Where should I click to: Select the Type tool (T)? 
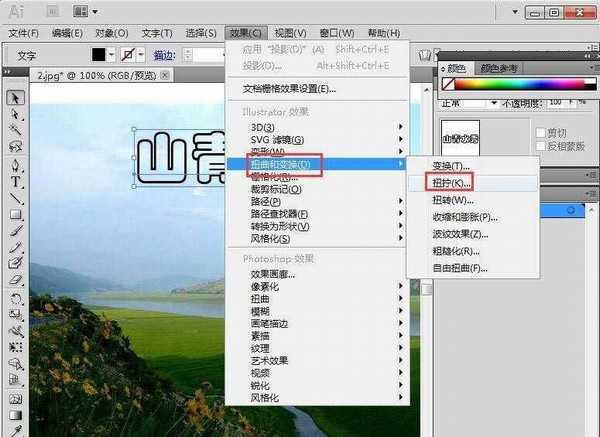(16, 182)
